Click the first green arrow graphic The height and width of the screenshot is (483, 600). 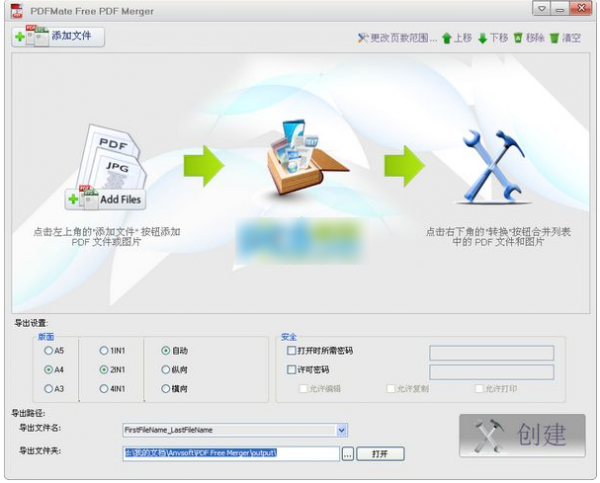[x=204, y=166]
